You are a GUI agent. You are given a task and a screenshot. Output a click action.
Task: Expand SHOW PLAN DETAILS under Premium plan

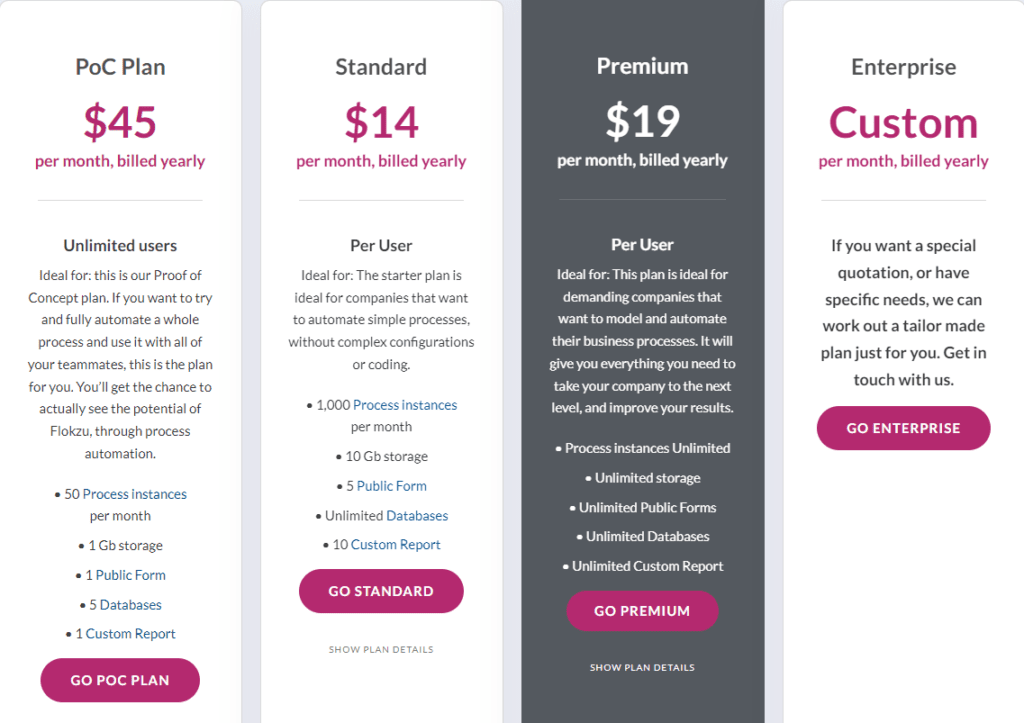642,667
